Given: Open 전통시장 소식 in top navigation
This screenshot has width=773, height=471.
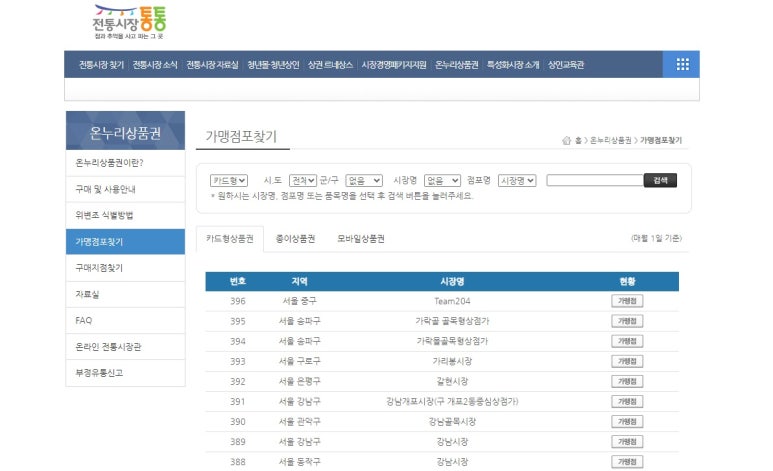Looking at the screenshot, I should pos(155,65).
